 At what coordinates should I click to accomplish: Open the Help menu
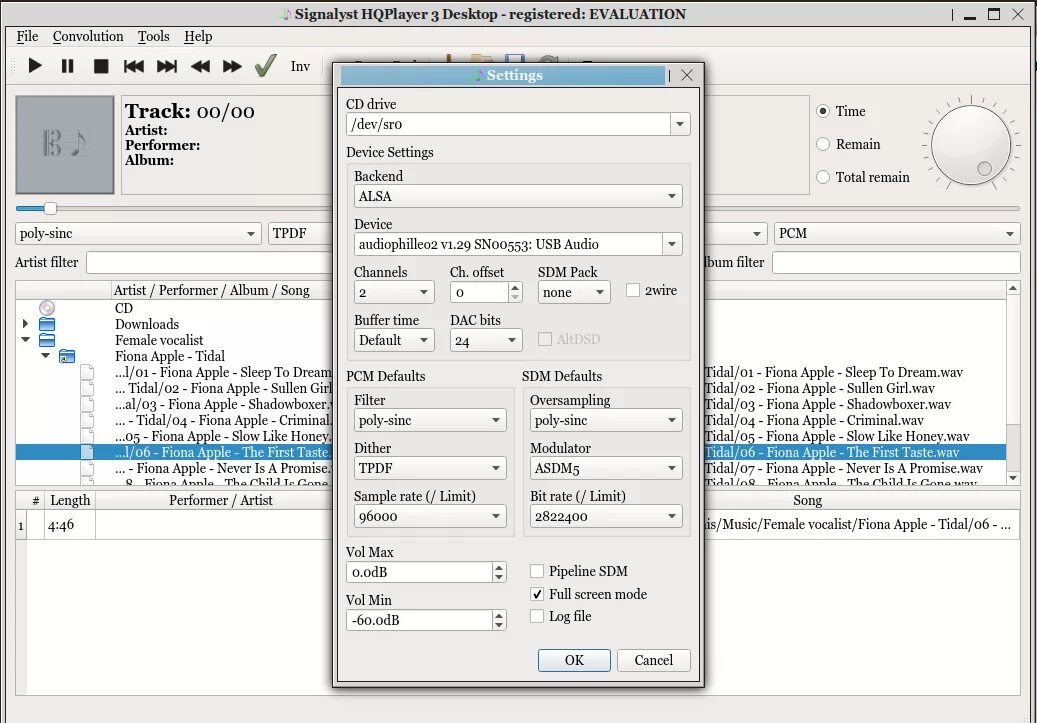(198, 36)
